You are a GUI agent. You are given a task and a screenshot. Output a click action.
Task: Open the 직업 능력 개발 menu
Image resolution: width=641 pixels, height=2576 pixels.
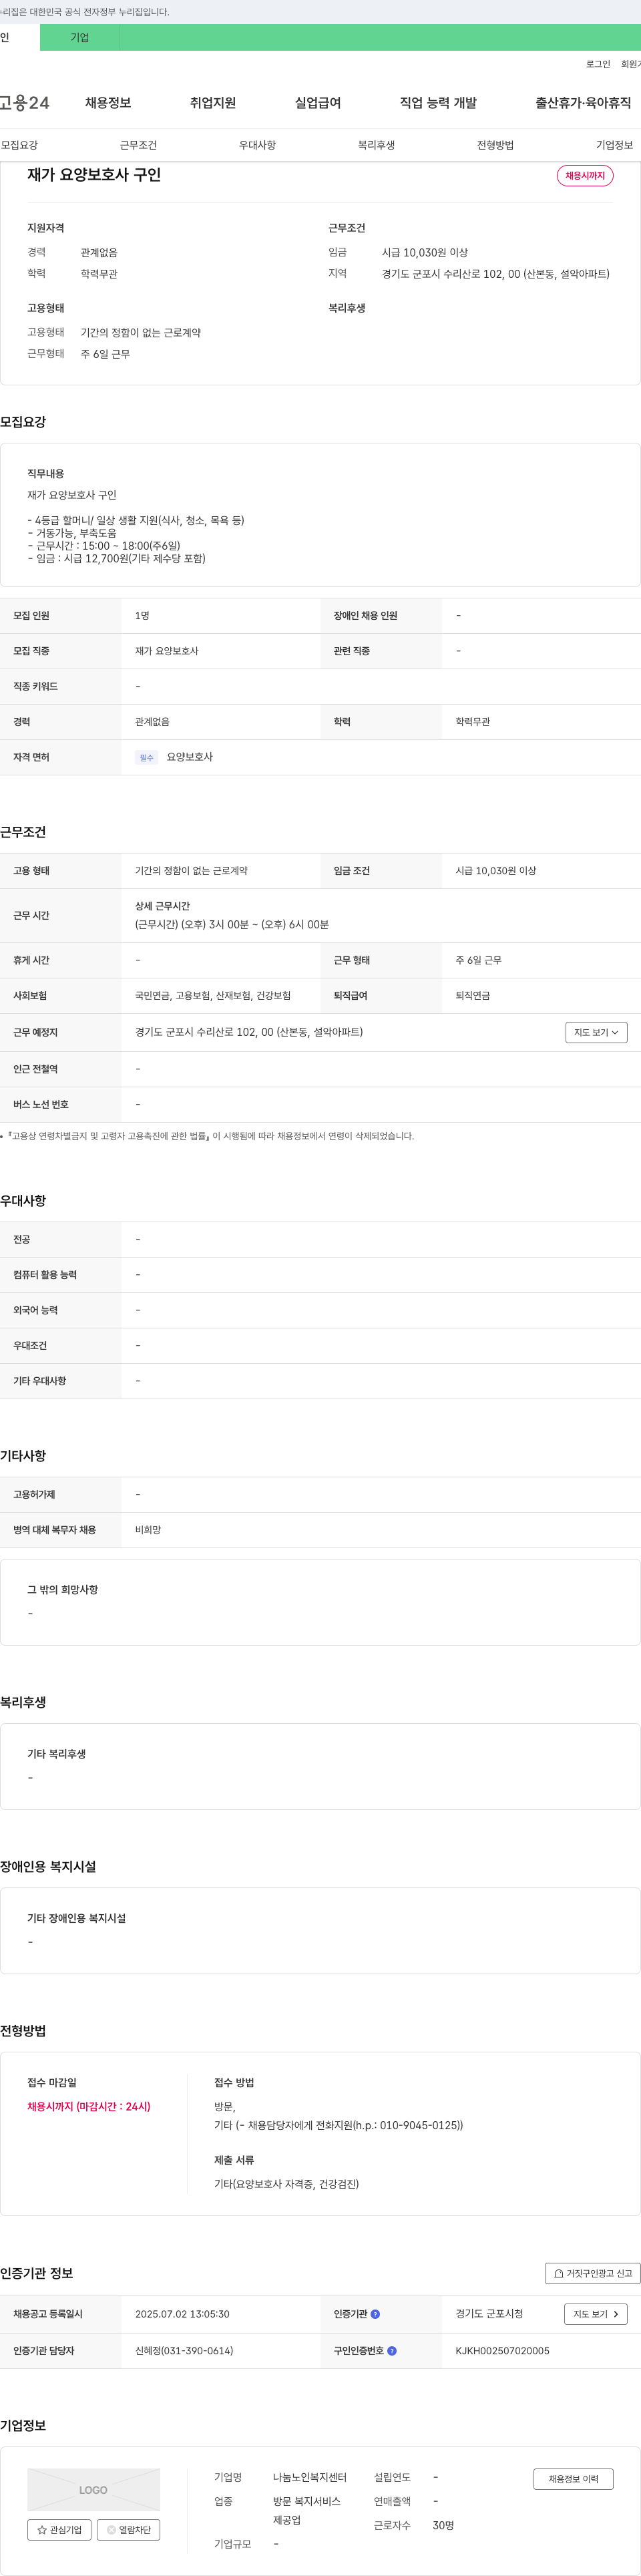pos(438,103)
